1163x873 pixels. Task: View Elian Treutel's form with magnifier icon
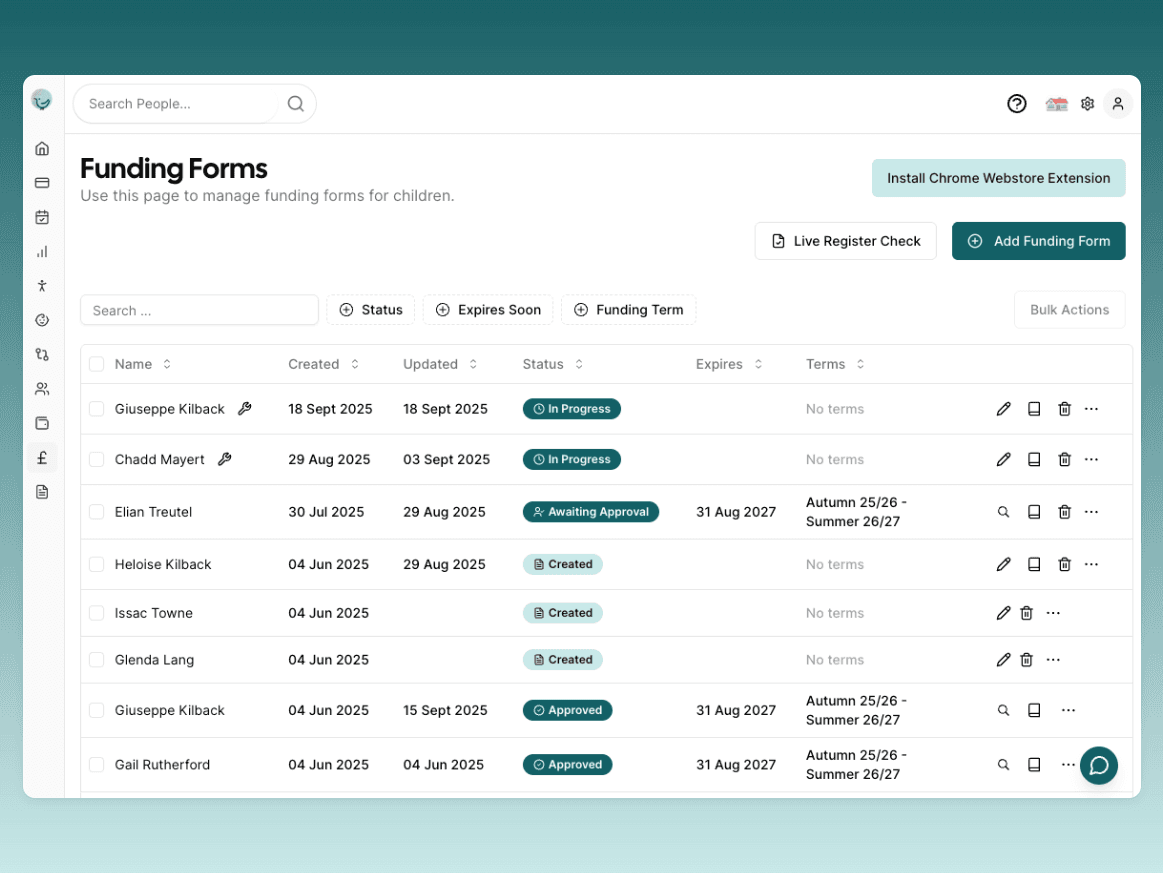pyautogui.click(x=1003, y=512)
